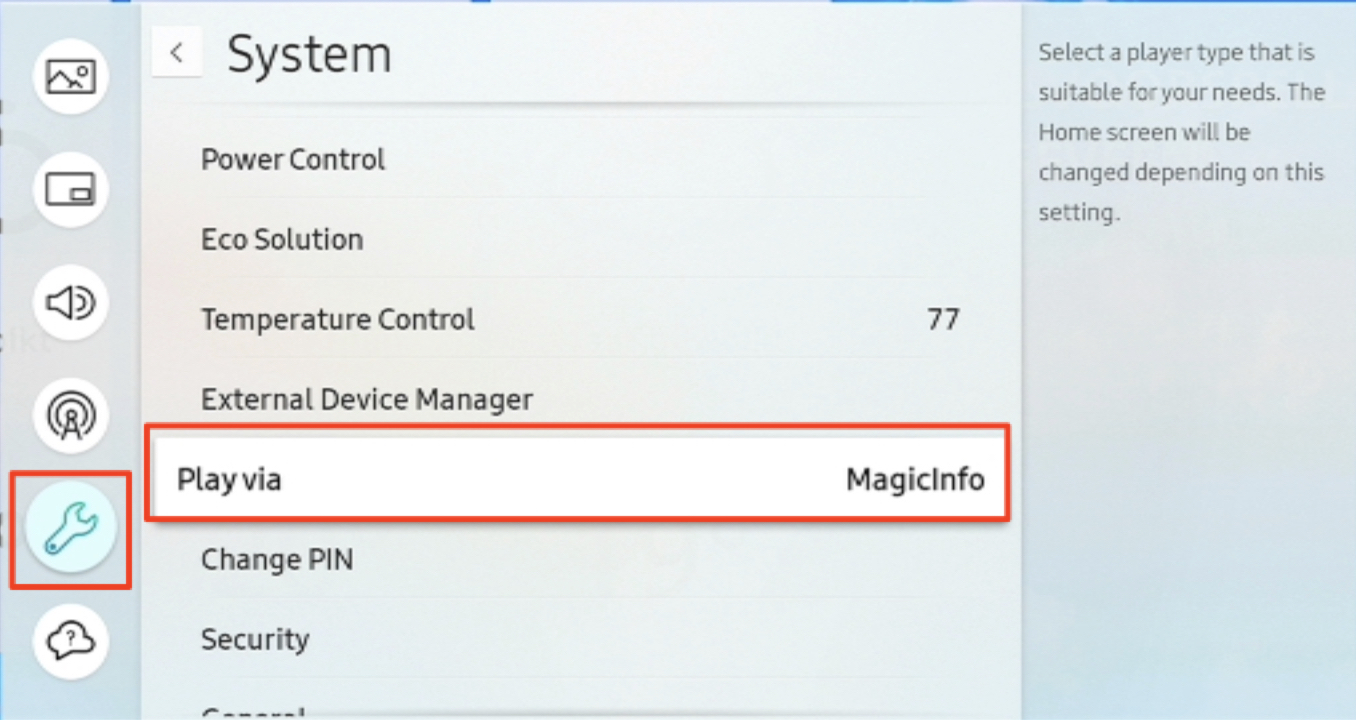This screenshot has width=1356, height=720.
Task: Click the temperature value 77
Action: pyautogui.click(x=943, y=318)
